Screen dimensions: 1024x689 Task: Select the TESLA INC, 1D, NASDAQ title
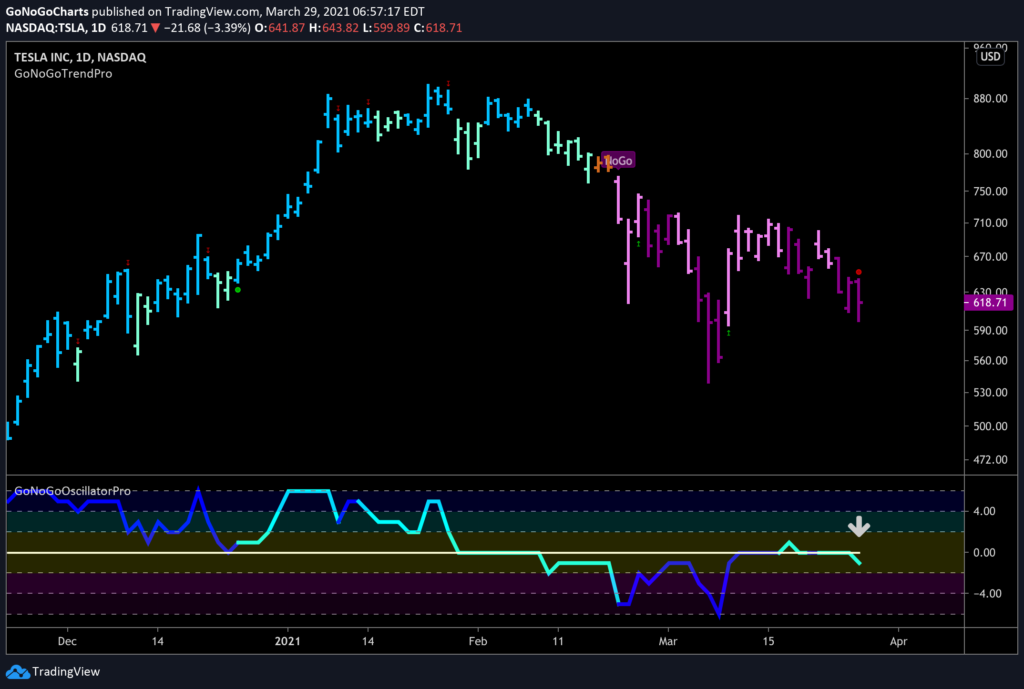pos(80,57)
